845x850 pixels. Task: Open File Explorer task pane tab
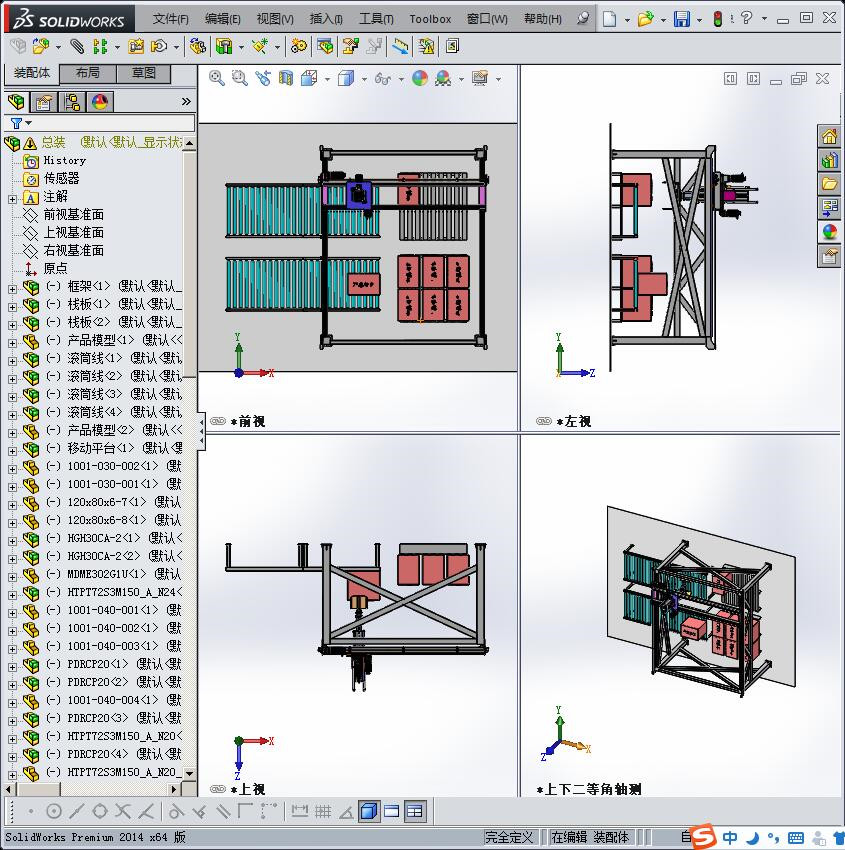tap(829, 184)
